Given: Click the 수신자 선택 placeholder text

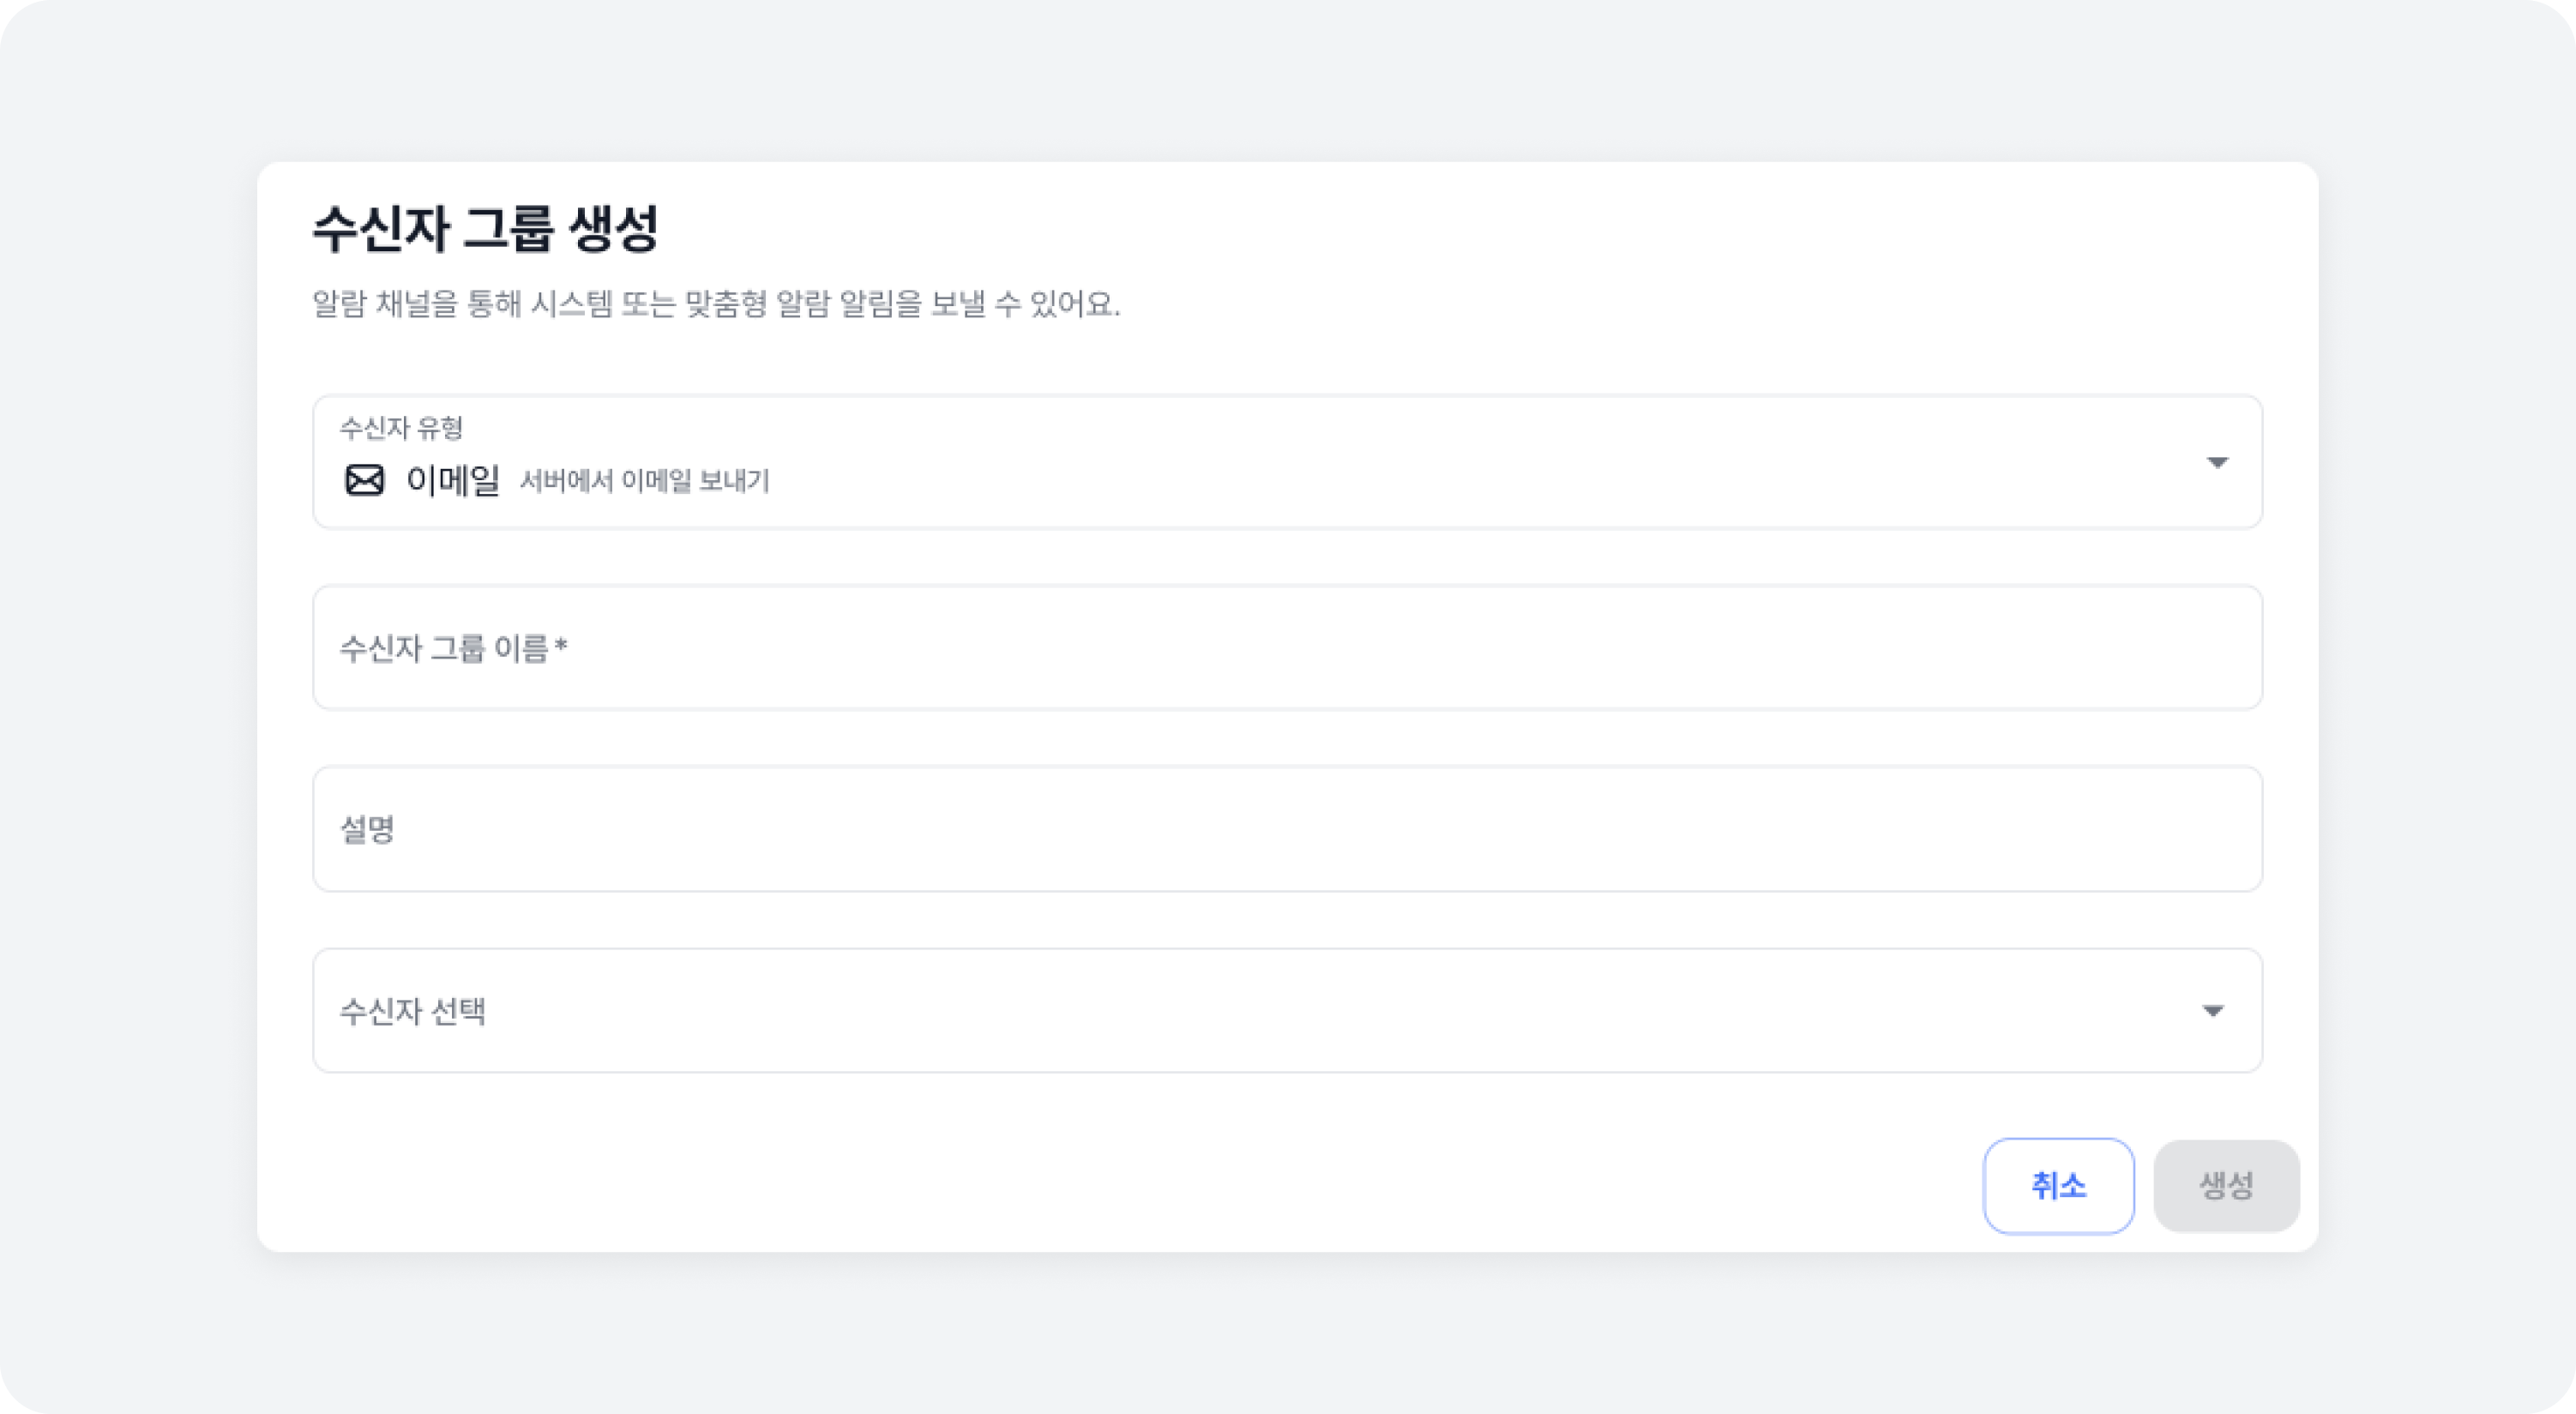Looking at the screenshot, I should pyautogui.click(x=413, y=1011).
